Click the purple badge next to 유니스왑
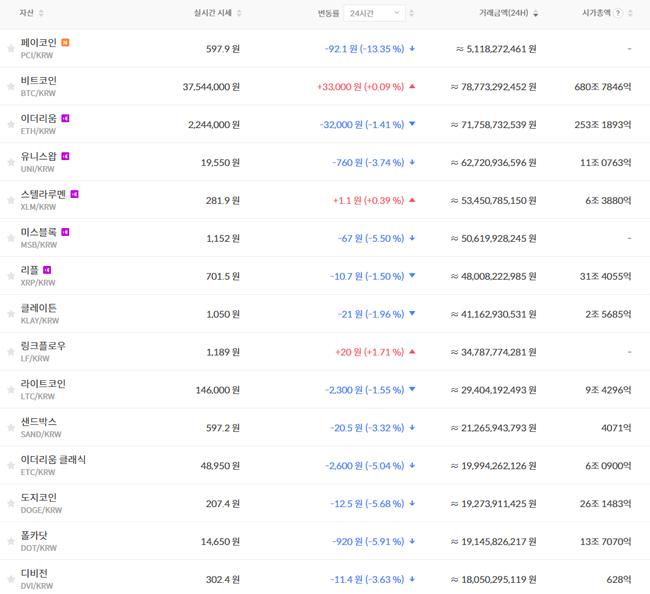Screen dimensions: 650x594 (x=65, y=156)
